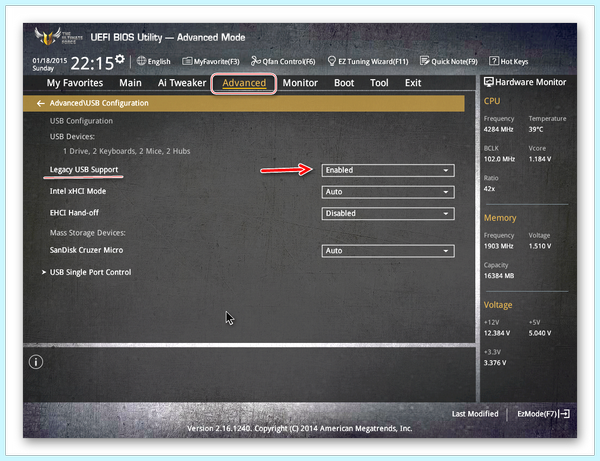Click the +12V voltage value 12.384 V
600x461 pixels.
(497, 333)
